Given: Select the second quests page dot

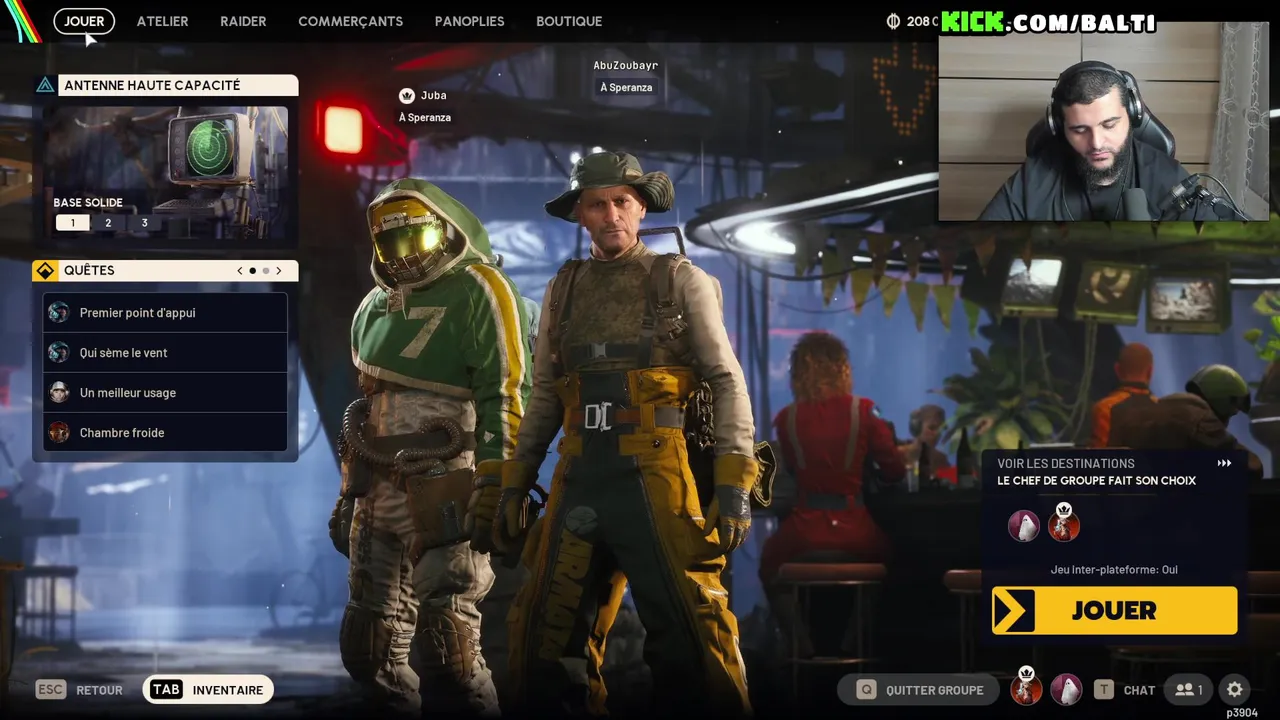Looking at the screenshot, I should pyautogui.click(x=266, y=271).
